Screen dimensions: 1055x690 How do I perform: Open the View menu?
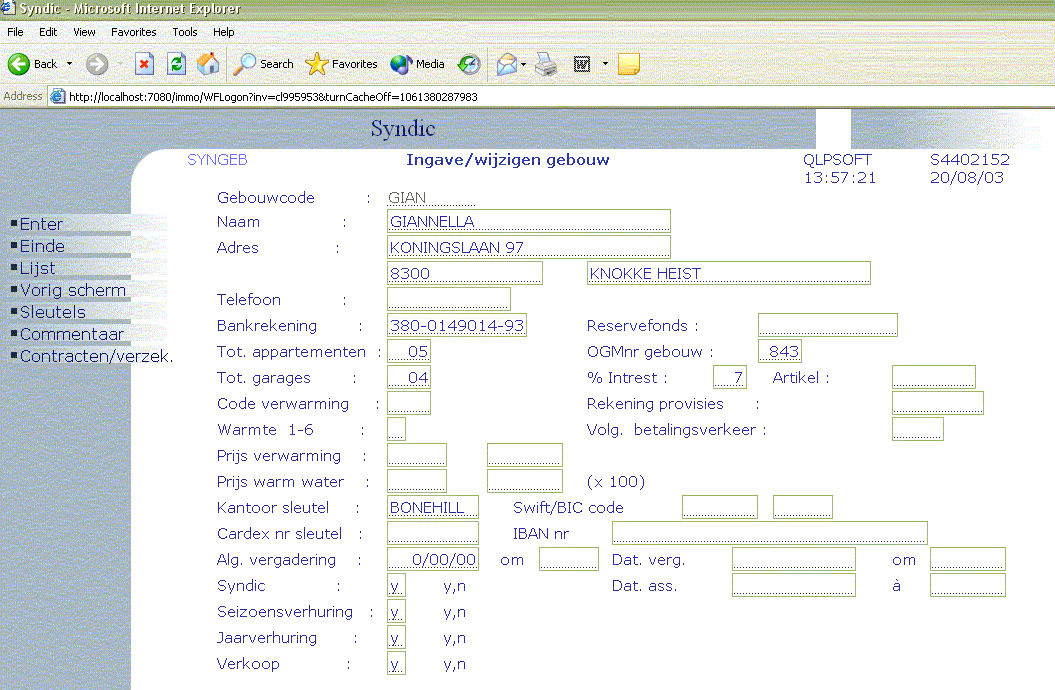(84, 32)
